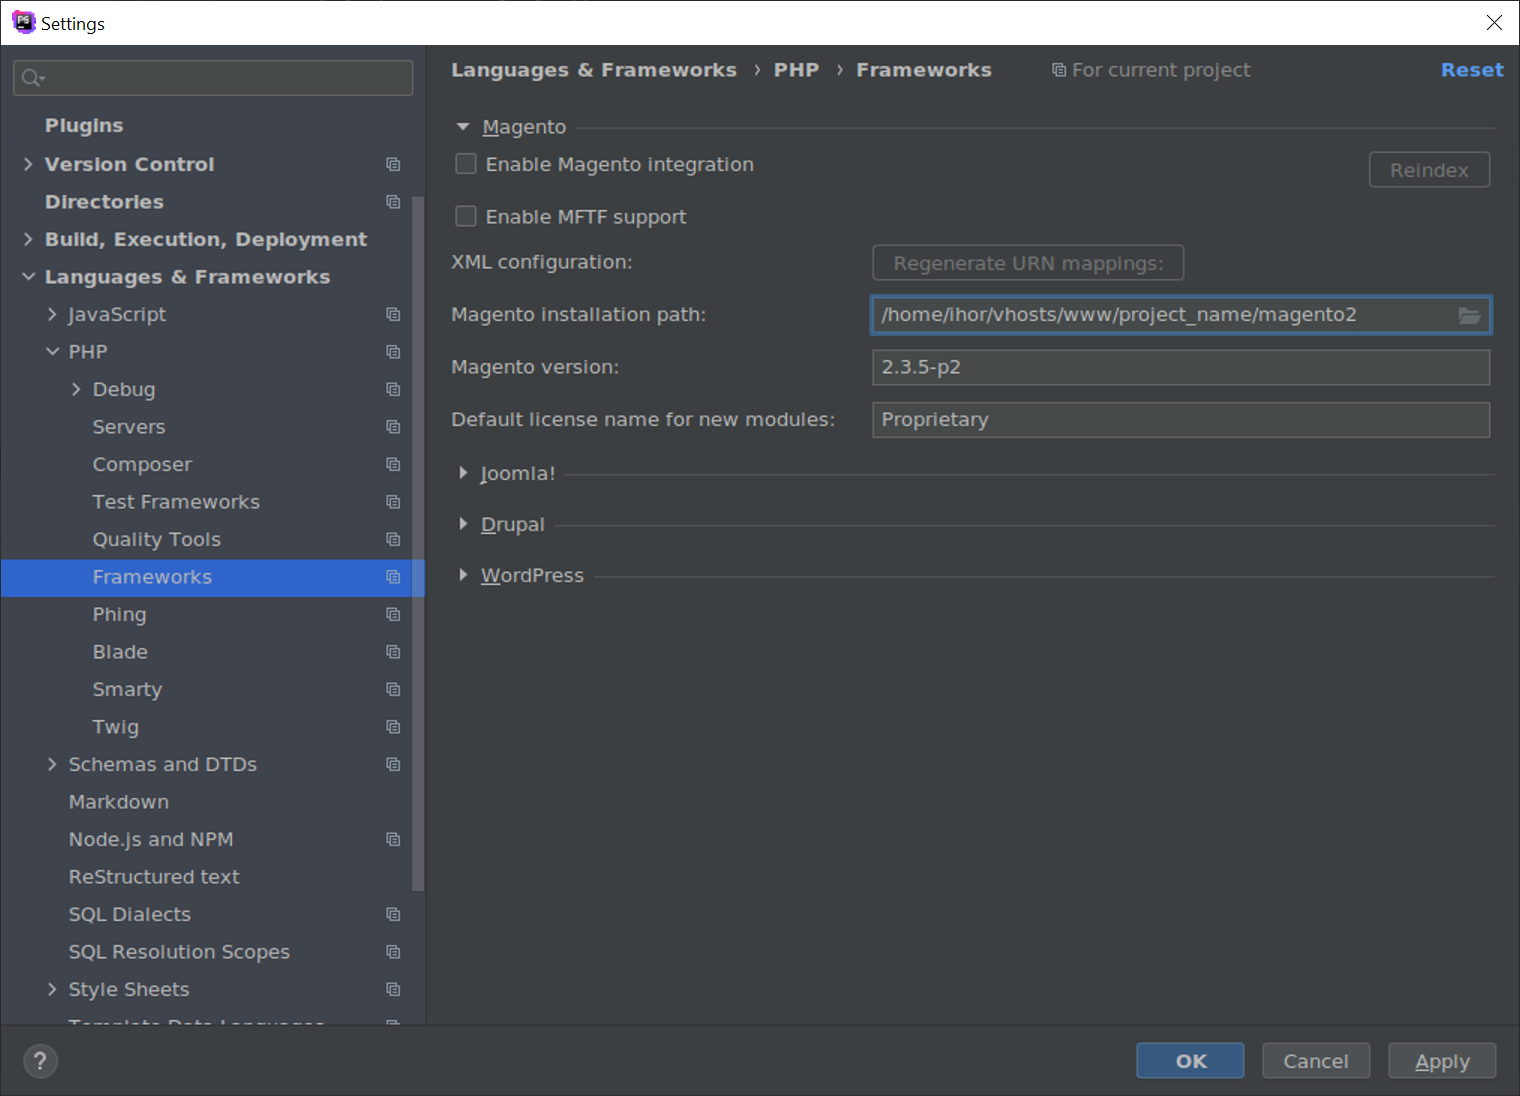Expand Build, Execution, Deployment node
Image resolution: width=1520 pixels, height=1096 pixels.
28,239
